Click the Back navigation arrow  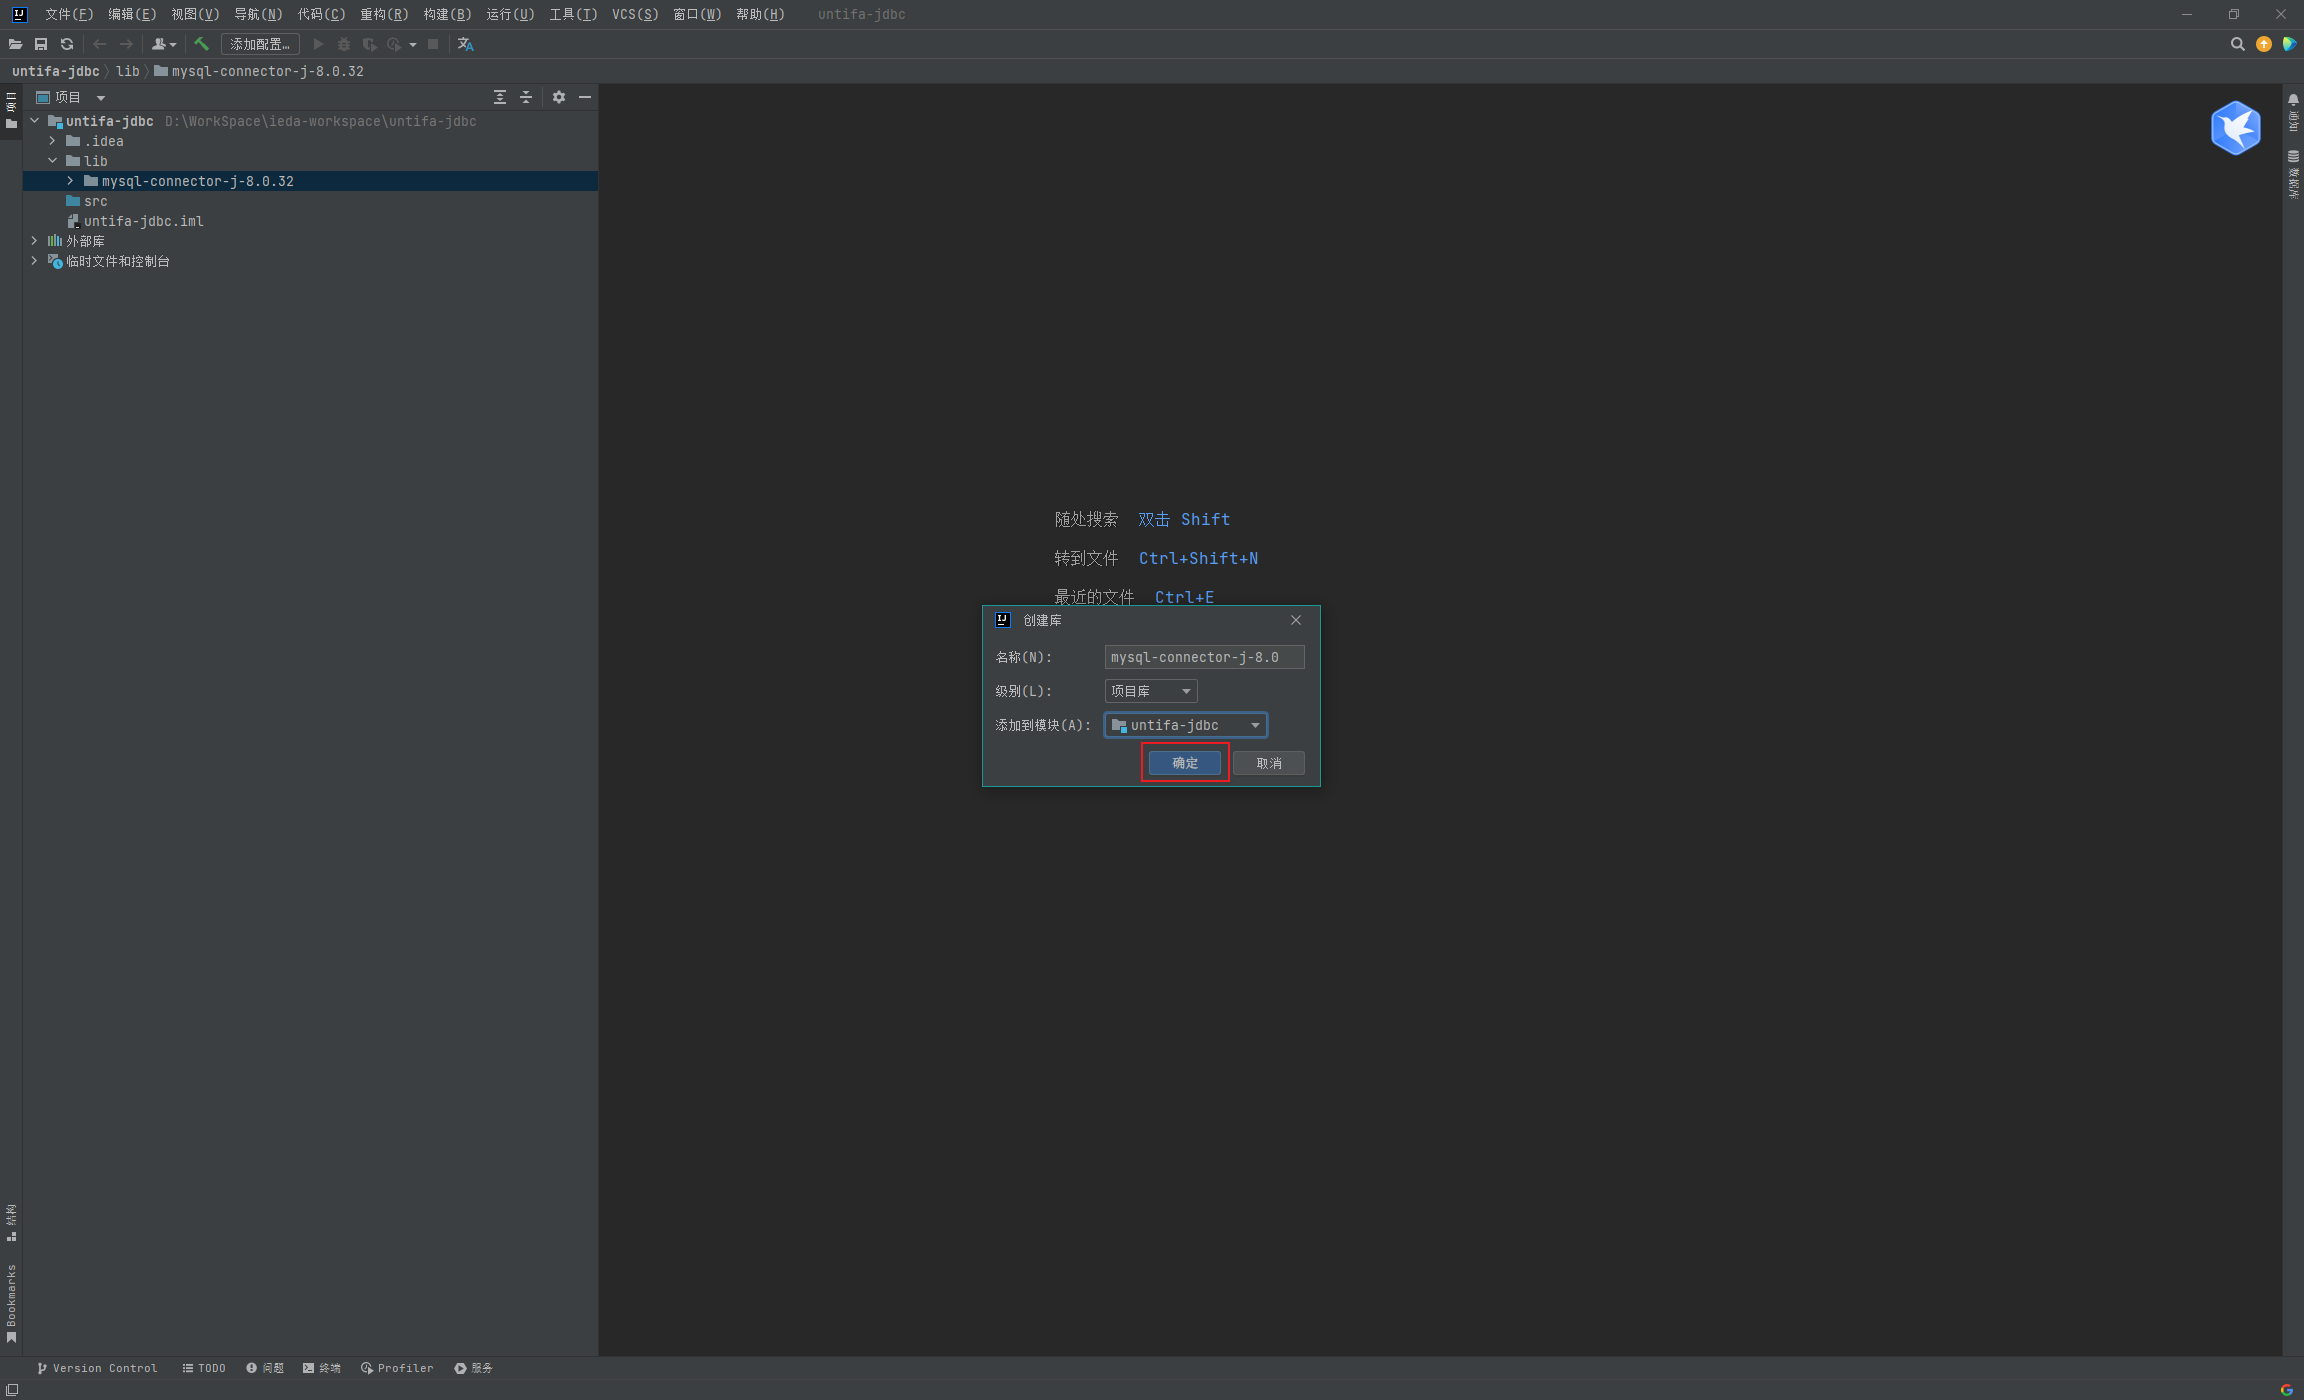click(x=99, y=44)
